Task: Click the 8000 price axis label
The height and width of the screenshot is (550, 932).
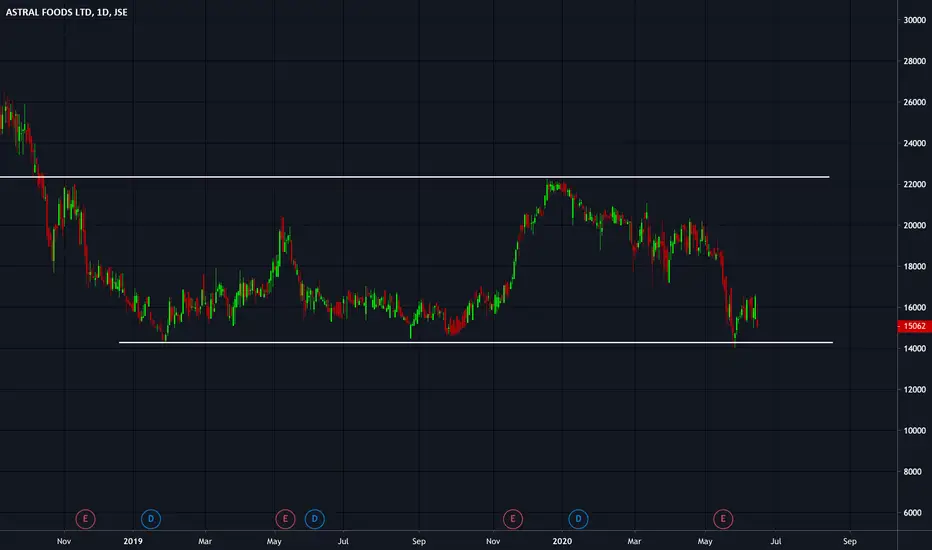Action: coord(912,472)
